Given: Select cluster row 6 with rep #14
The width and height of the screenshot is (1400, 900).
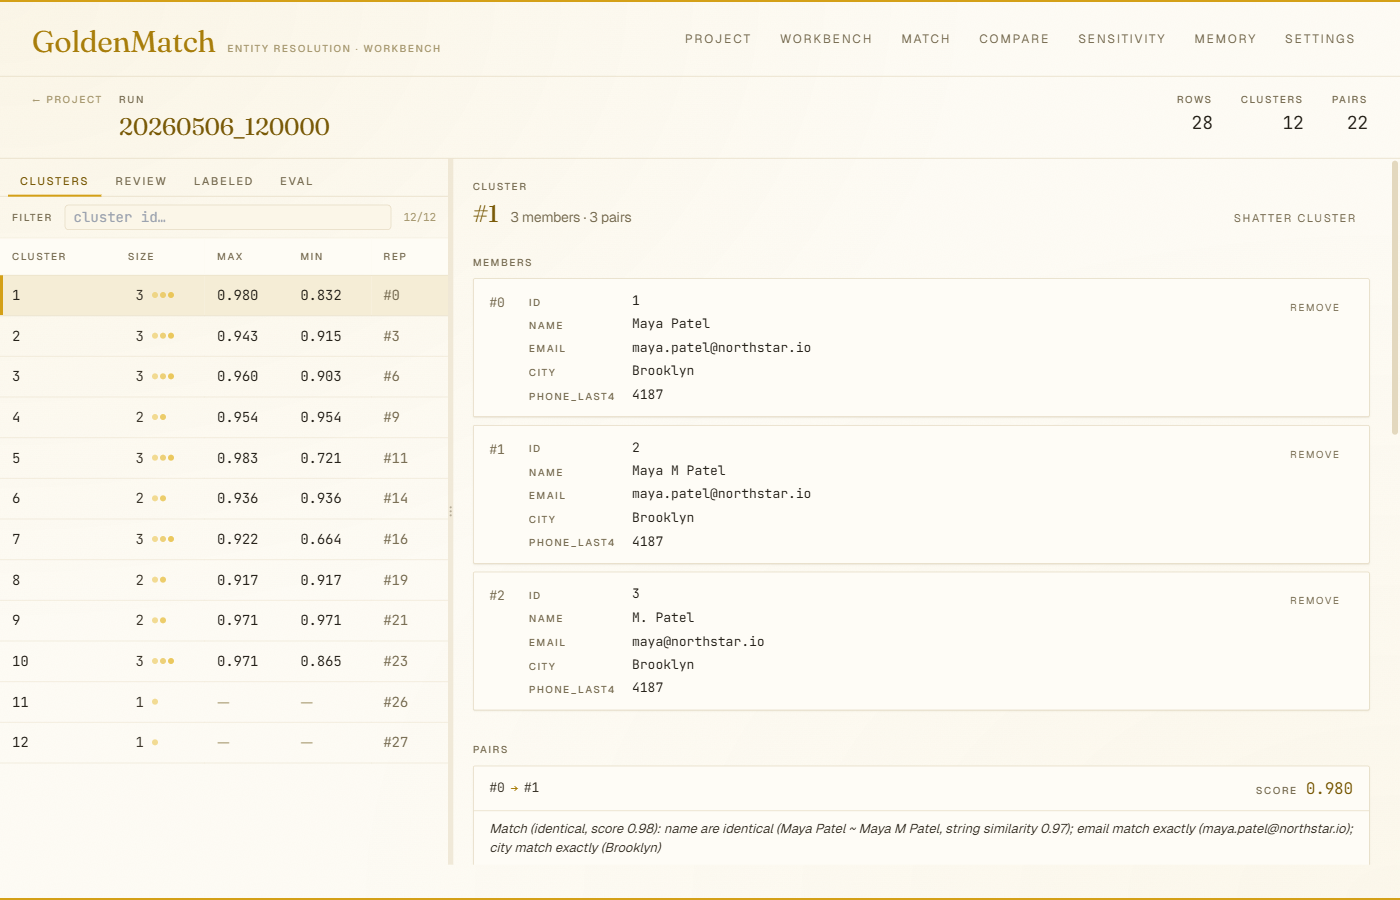Looking at the screenshot, I should (x=224, y=499).
